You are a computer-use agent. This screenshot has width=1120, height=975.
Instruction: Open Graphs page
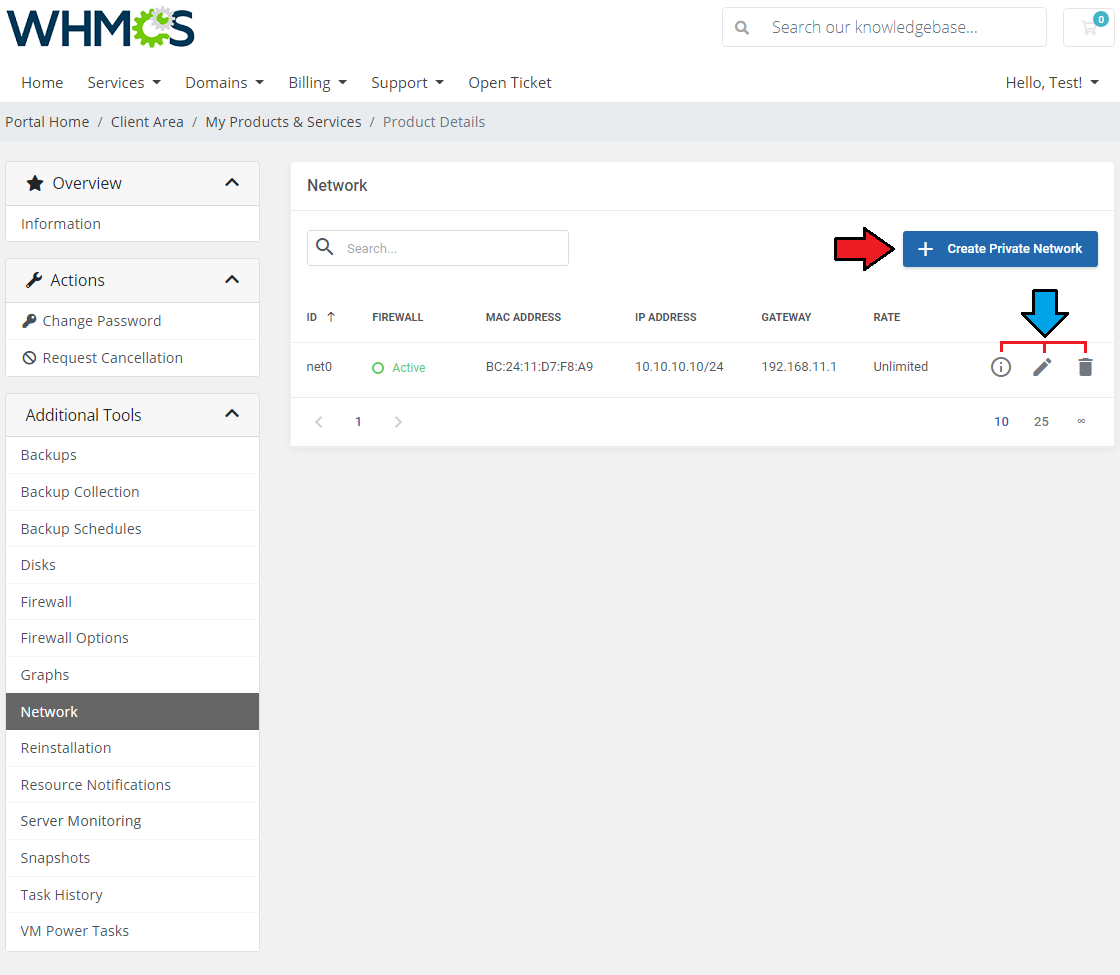tap(132, 675)
